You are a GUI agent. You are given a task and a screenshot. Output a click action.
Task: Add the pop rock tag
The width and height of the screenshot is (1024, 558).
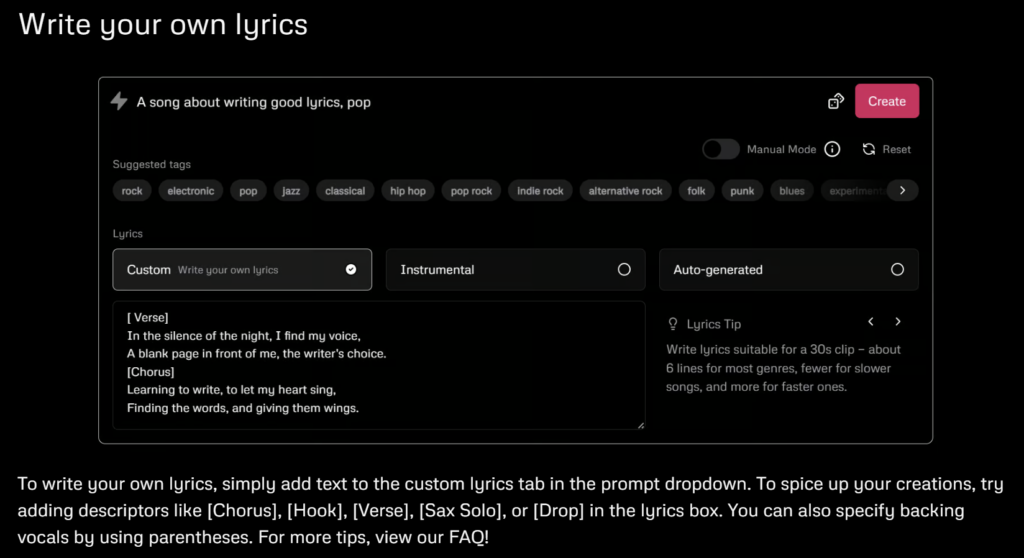[471, 191]
